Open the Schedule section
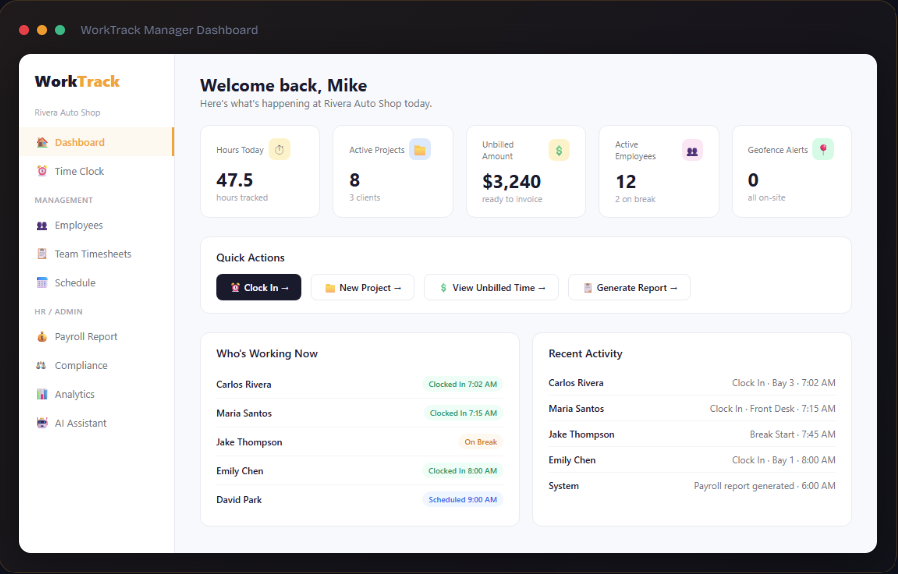898x574 pixels. 96,282
